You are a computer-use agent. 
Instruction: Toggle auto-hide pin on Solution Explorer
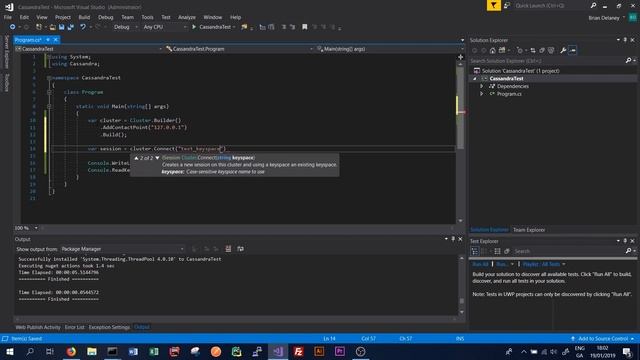point(625,40)
